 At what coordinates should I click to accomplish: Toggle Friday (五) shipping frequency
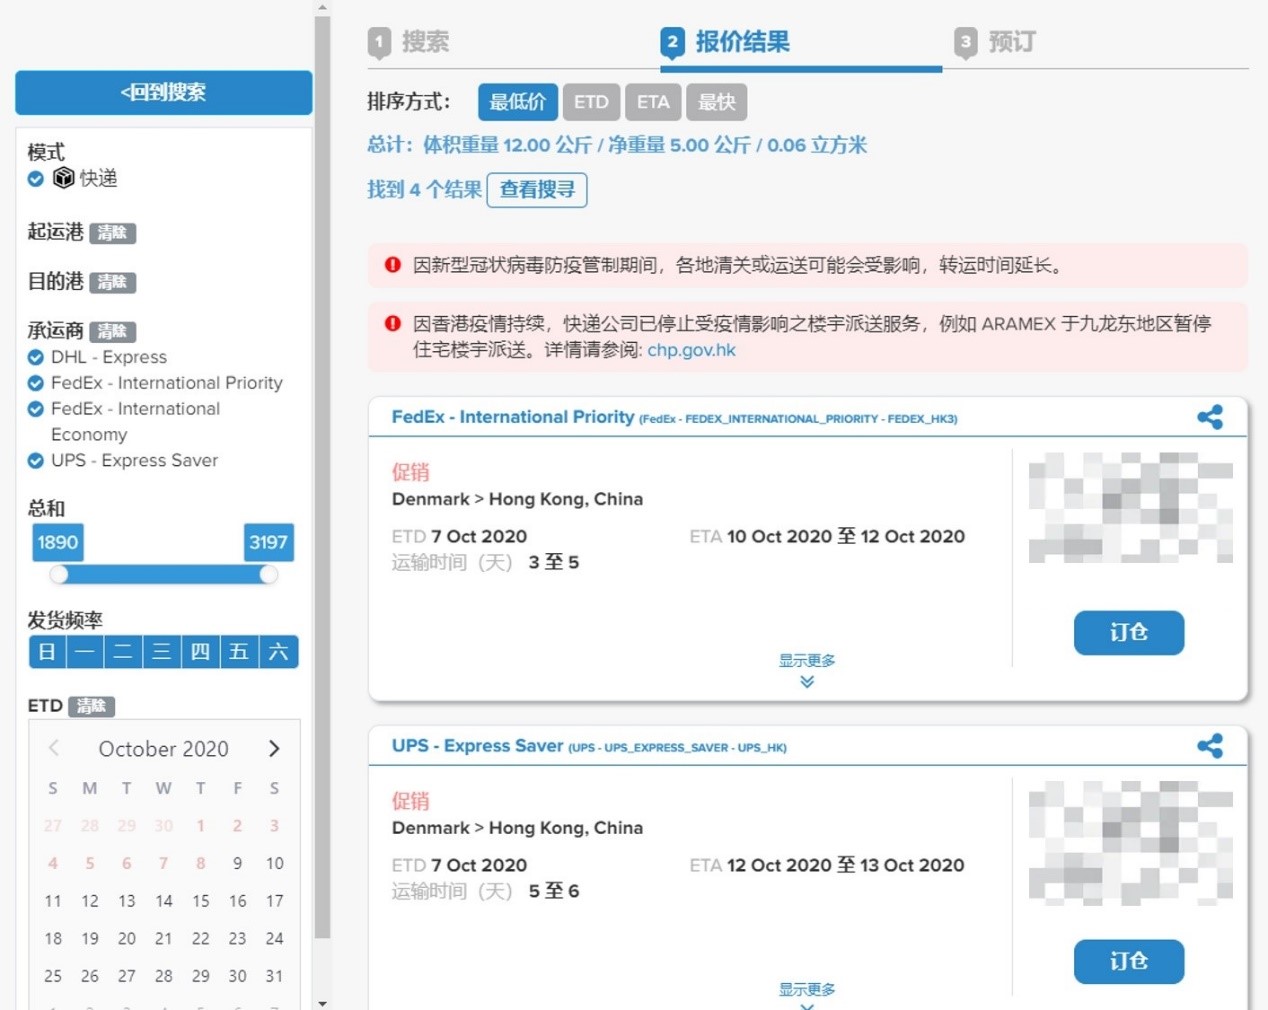click(239, 652)
